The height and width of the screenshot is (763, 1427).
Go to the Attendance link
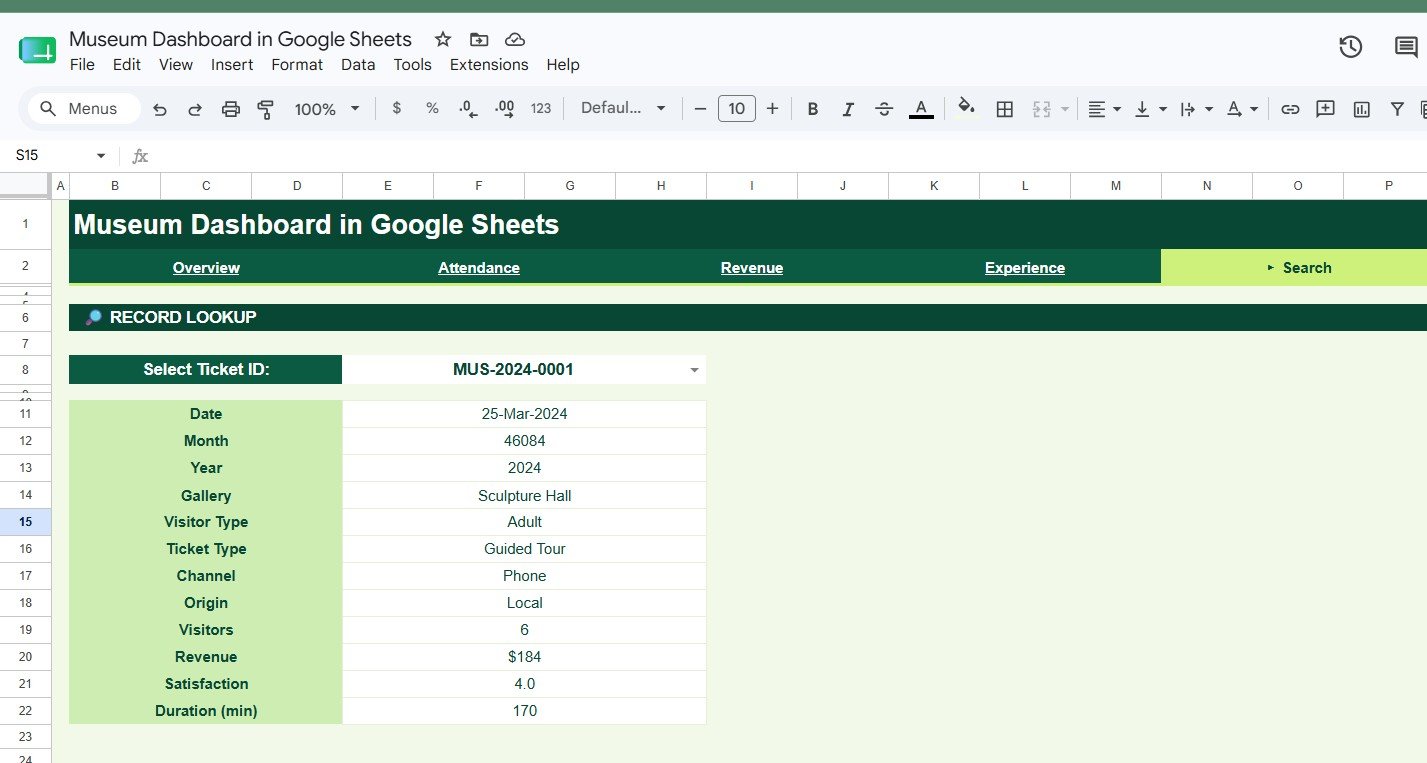coord(479,268)
